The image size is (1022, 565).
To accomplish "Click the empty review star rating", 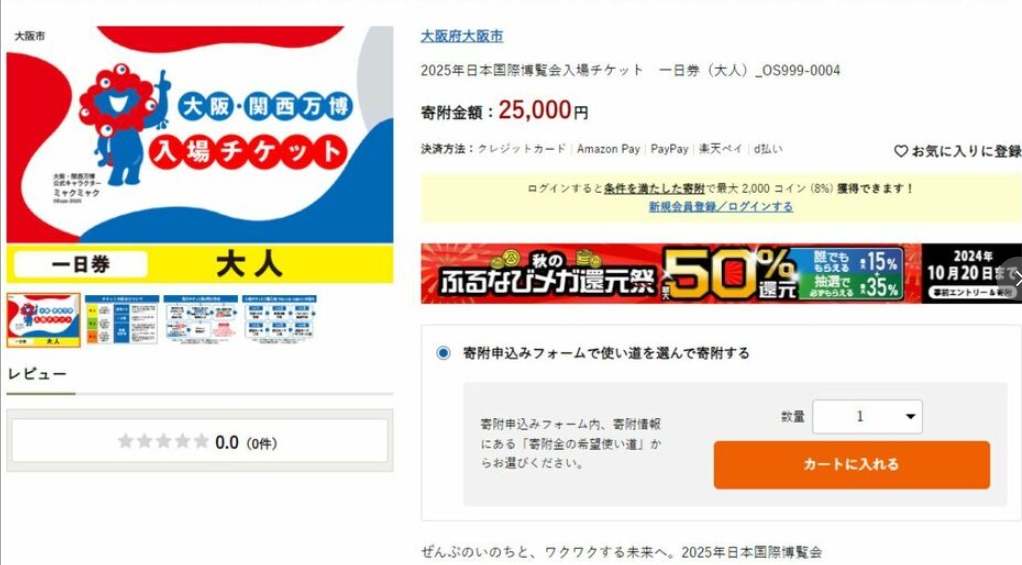I will pyautogui.click(x=163, y=442).
